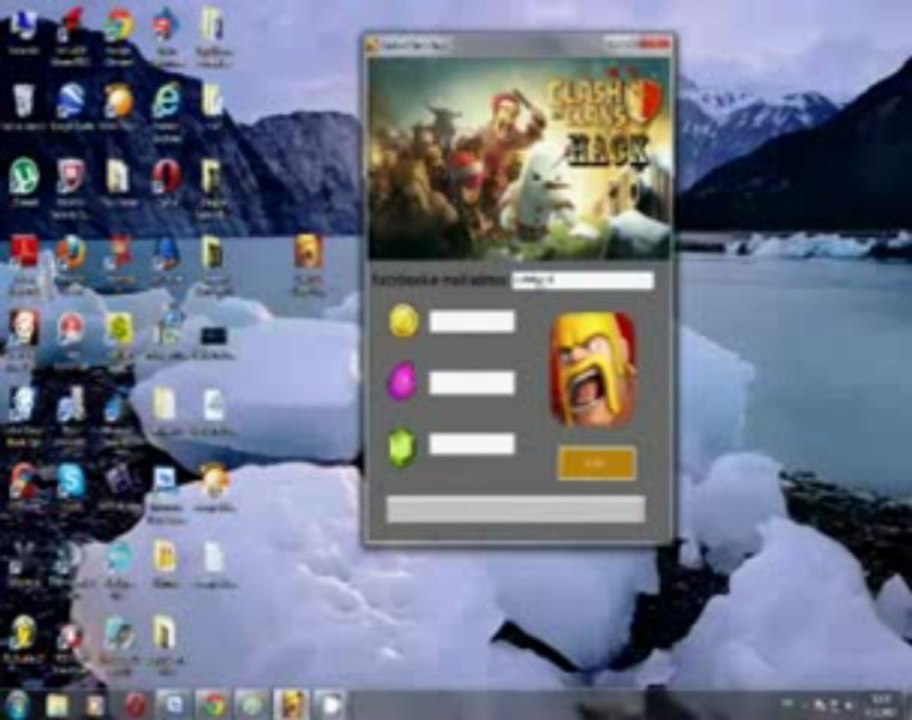
Task: Open Skype desktop shortcut
Action: 71,480
